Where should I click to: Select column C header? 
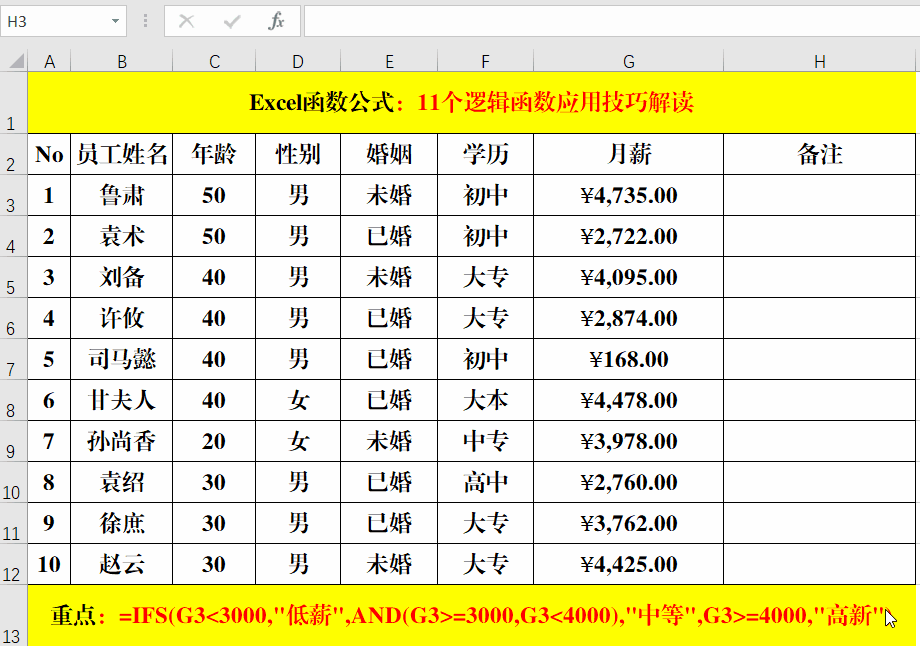(x=214, y=61)
